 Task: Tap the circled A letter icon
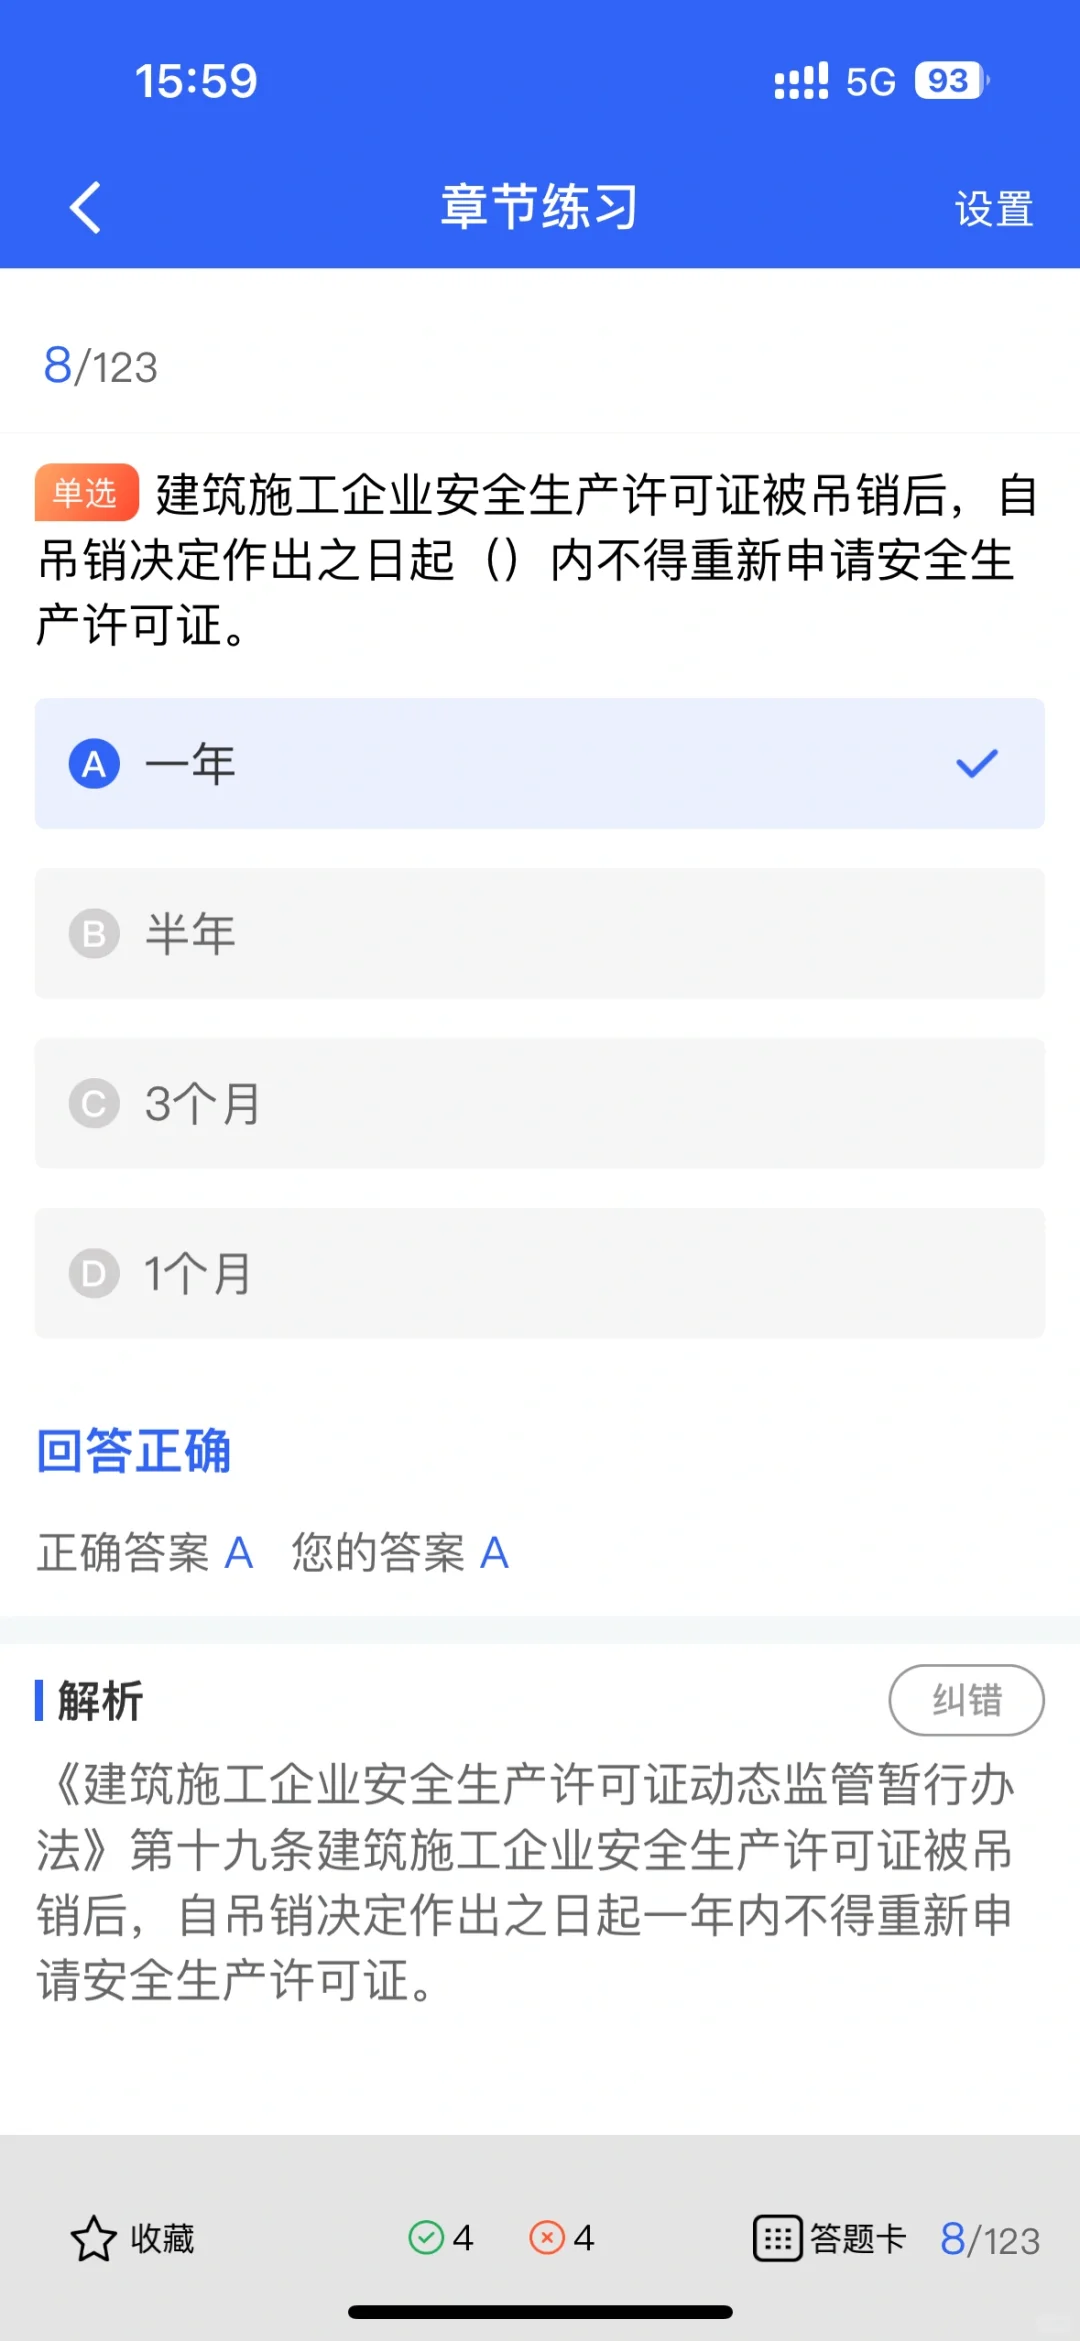coord(94,764)
